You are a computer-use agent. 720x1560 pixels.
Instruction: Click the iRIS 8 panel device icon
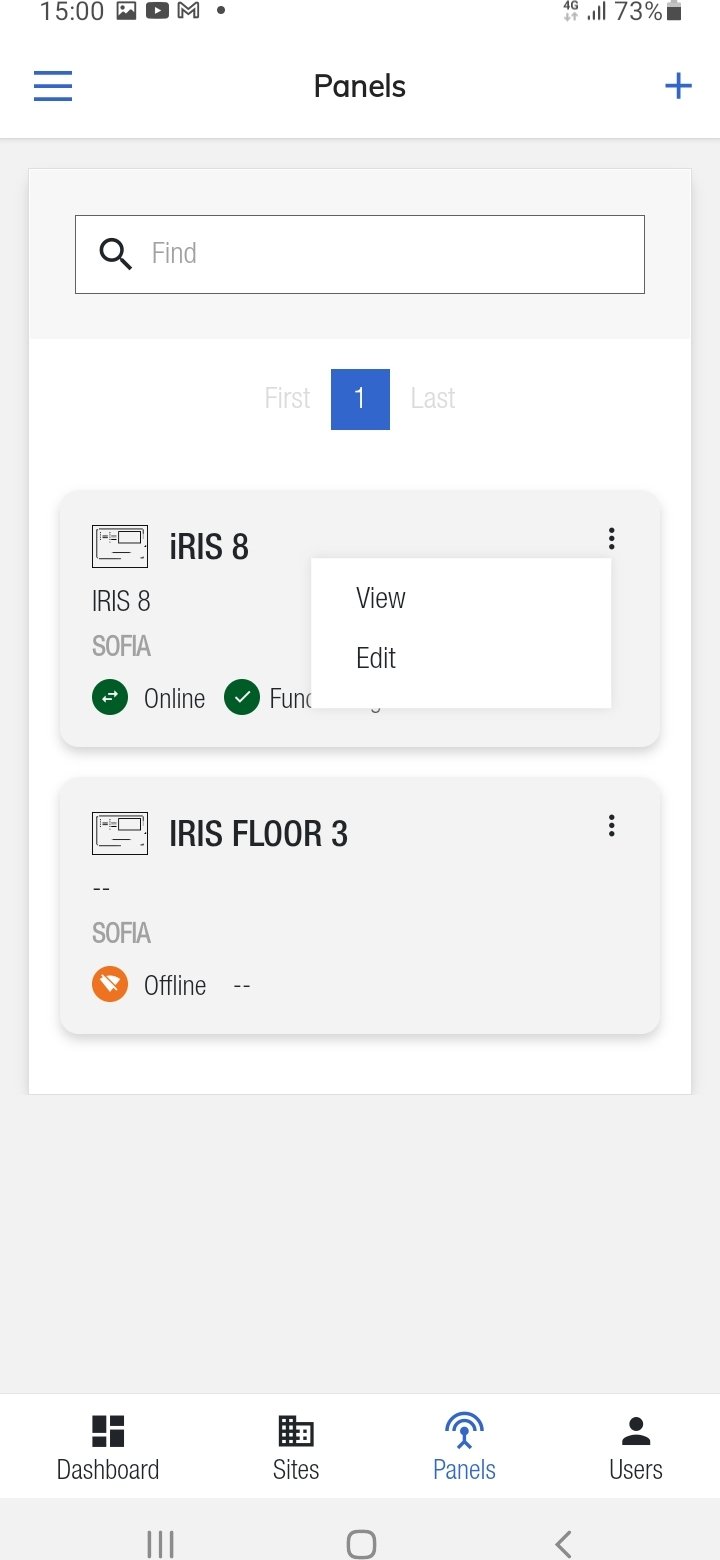coord(120,547)
